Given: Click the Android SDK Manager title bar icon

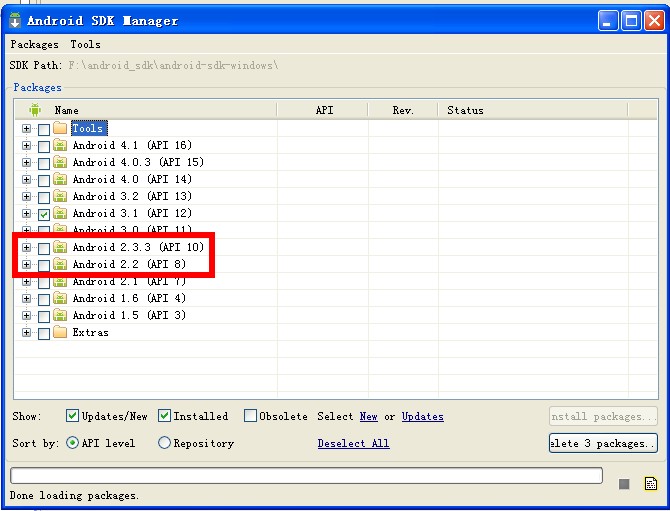Looking at the screenshot, I should (x=15, y=20).
